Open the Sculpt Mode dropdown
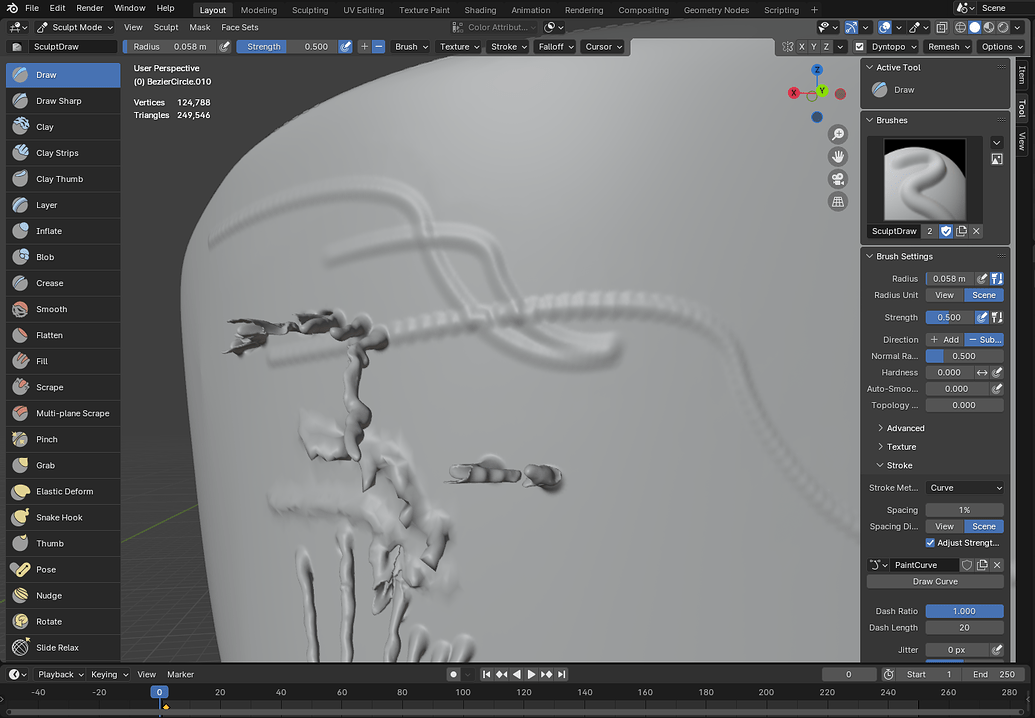Image resolution: width=1035 pixels, height=718 pixels. 75,27
